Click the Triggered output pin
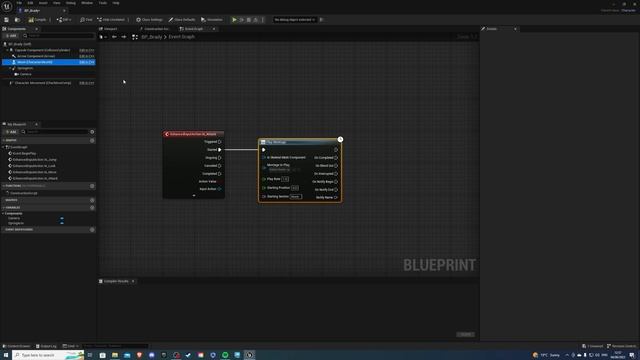 coord(220,142)
